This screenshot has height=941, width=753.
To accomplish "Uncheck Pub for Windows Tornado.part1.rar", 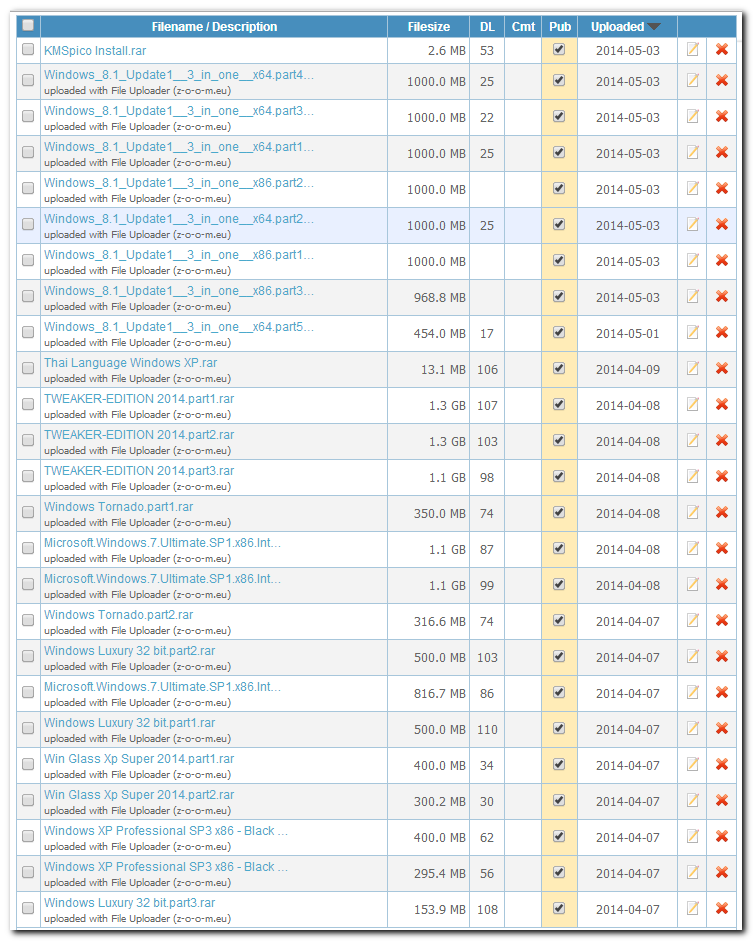I will 559,512.
